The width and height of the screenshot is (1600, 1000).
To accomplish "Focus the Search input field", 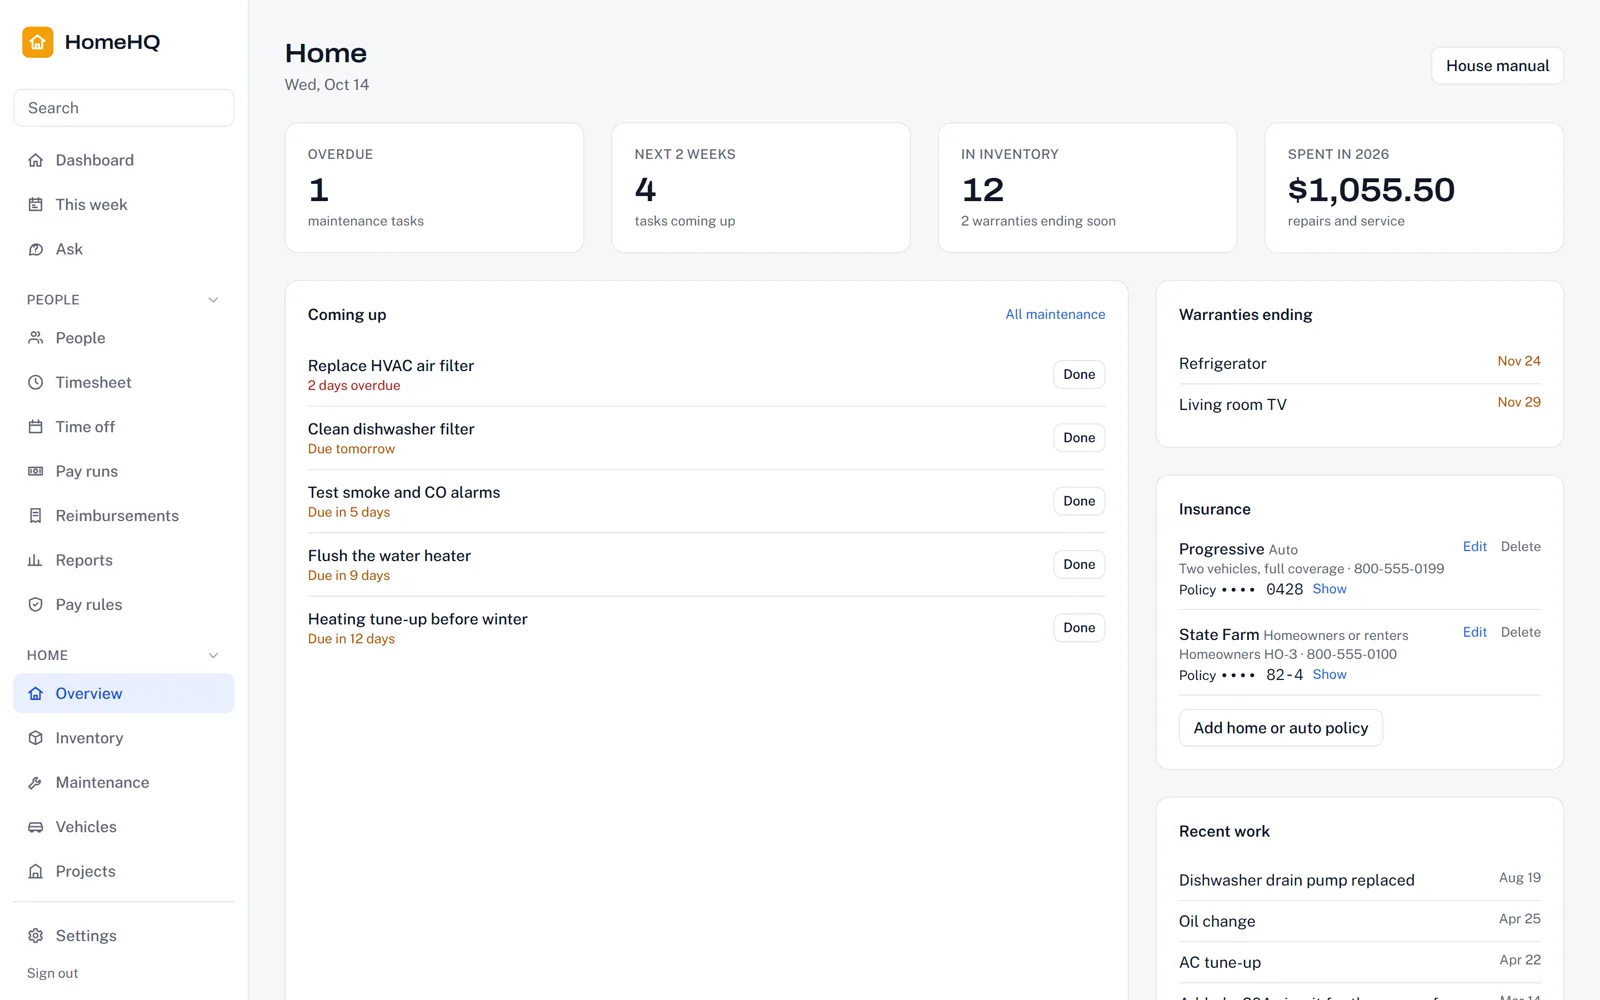I will pos(124,108).
